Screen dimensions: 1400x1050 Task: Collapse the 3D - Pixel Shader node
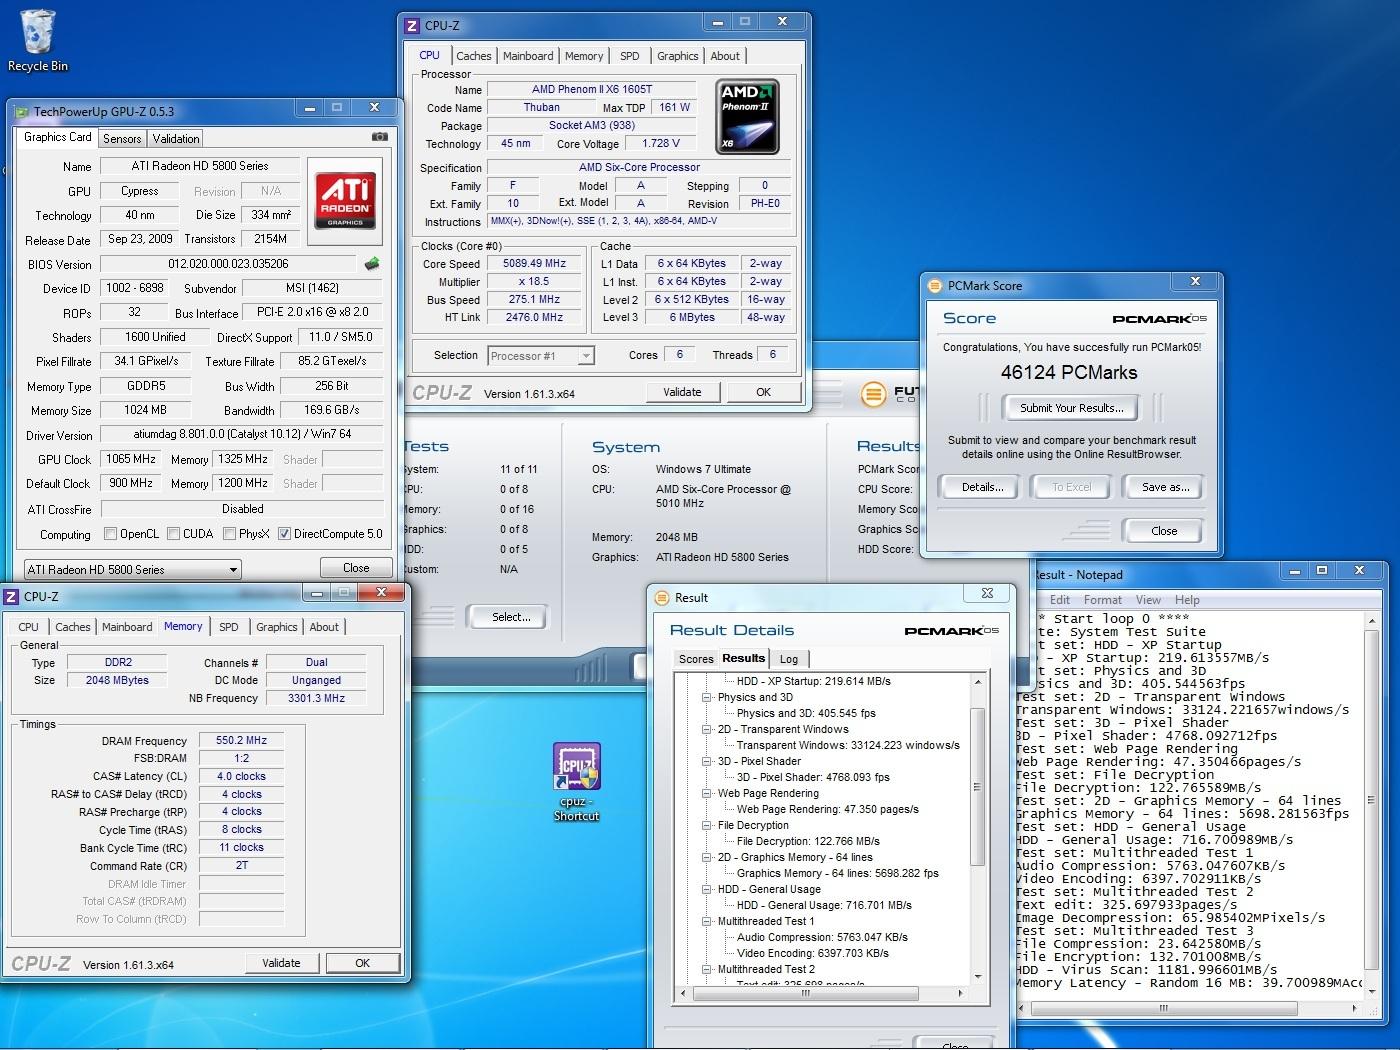click(x=707, y=761)
